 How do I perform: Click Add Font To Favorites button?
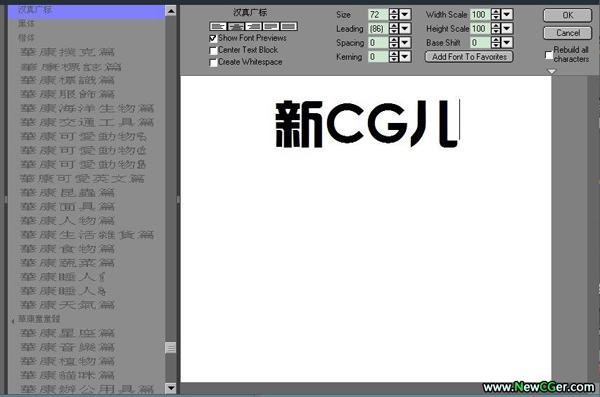(x=469, y=57)
